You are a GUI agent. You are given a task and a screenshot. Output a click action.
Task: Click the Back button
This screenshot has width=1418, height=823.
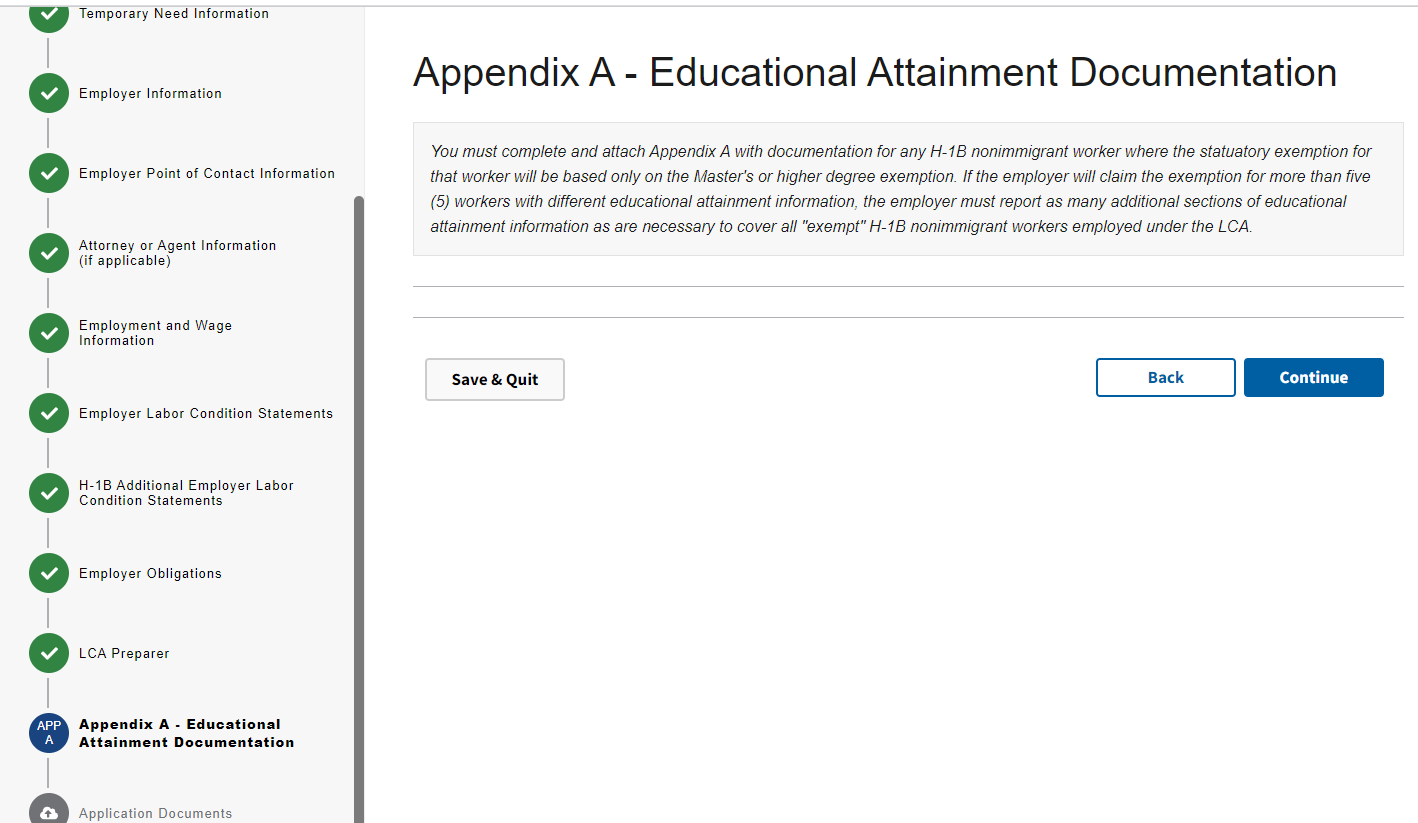coord(1165,378)
